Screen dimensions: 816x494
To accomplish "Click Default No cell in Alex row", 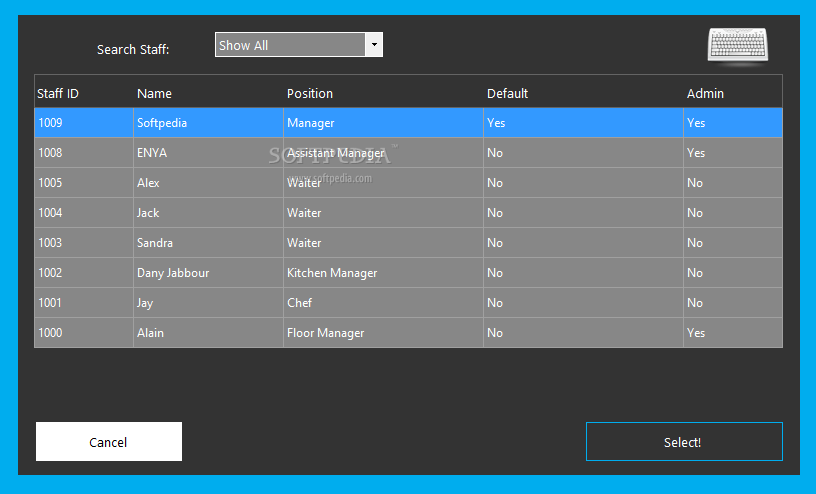I will pos(583,183).
